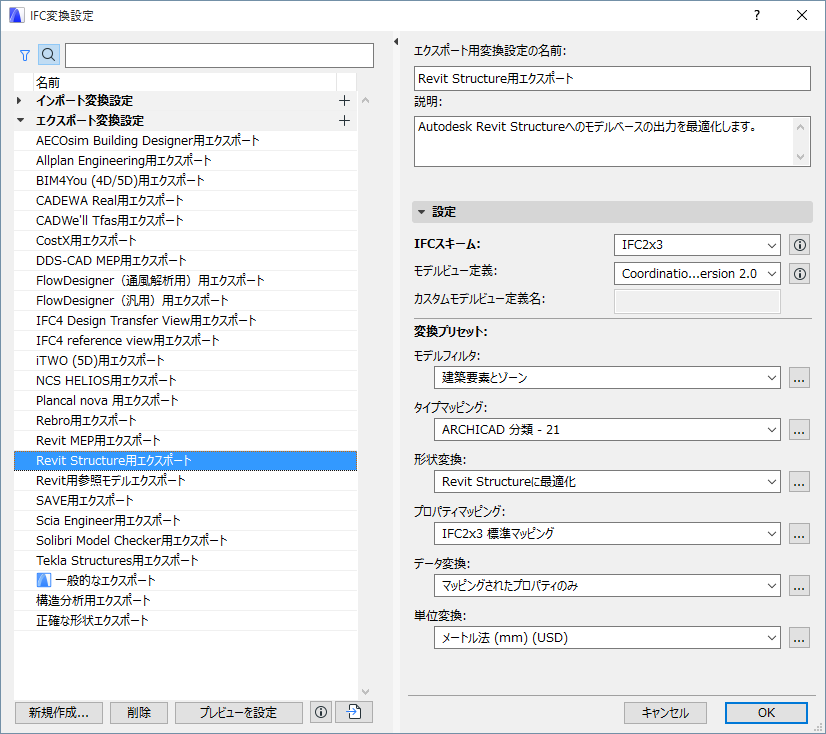826x734 pixels.
Task: Select 一般的なエクスポート translator
Action: click(x=185, y=581)
